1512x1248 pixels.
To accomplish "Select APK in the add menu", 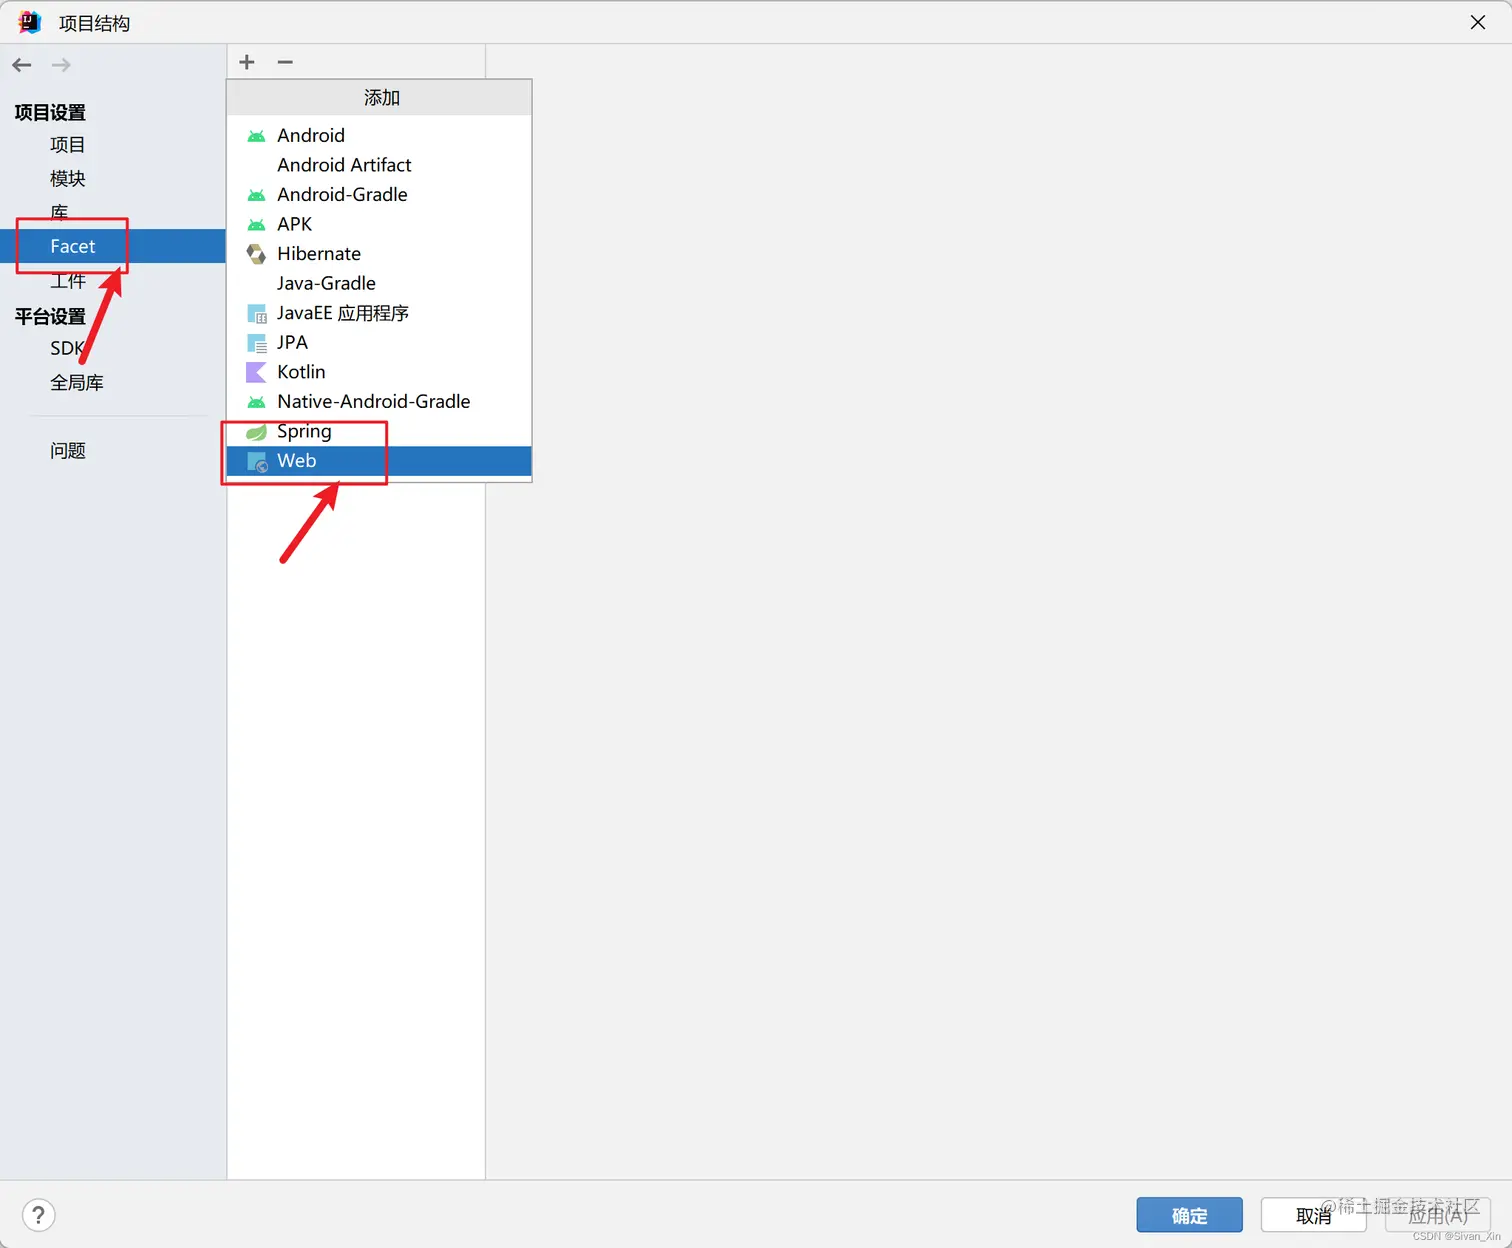I will click(x=379, y=224).
